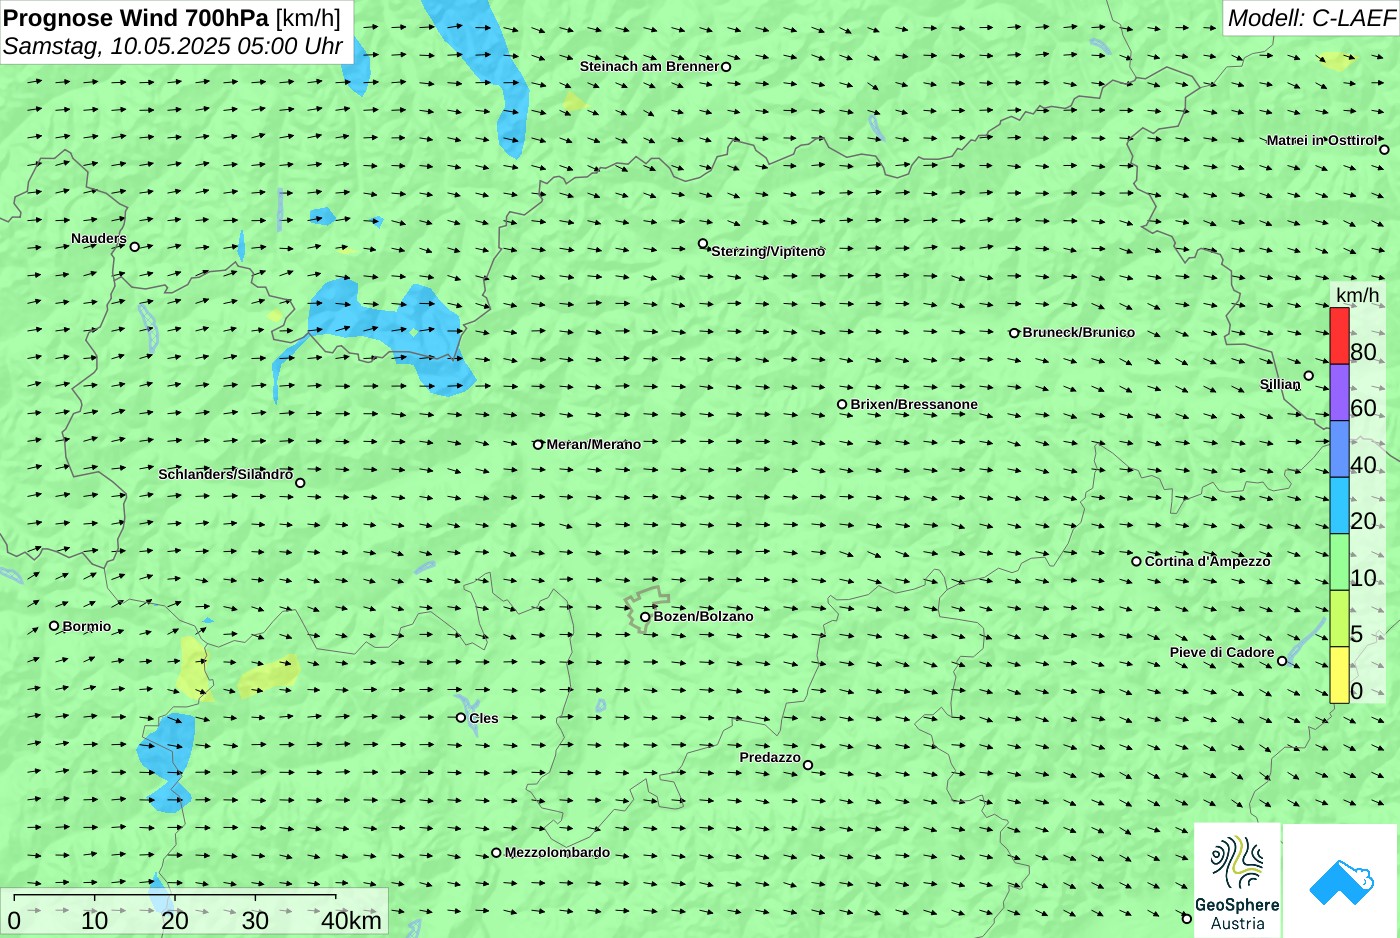Select the Predazzo location marker

(x=808, y=766)
